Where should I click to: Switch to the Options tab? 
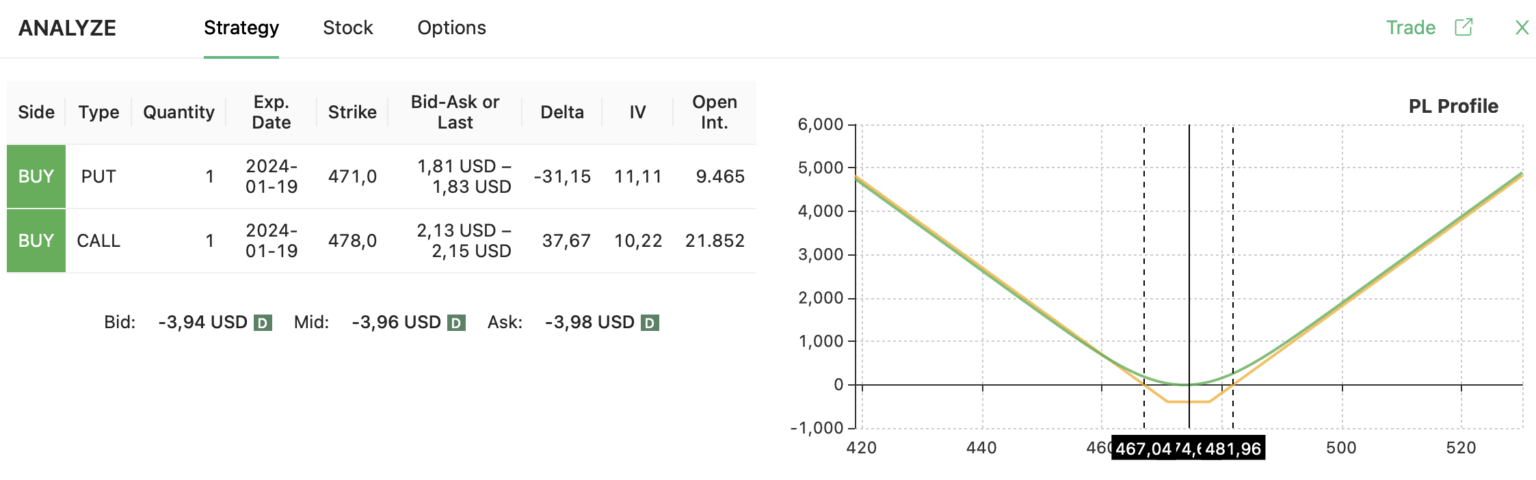coord(452,28)
